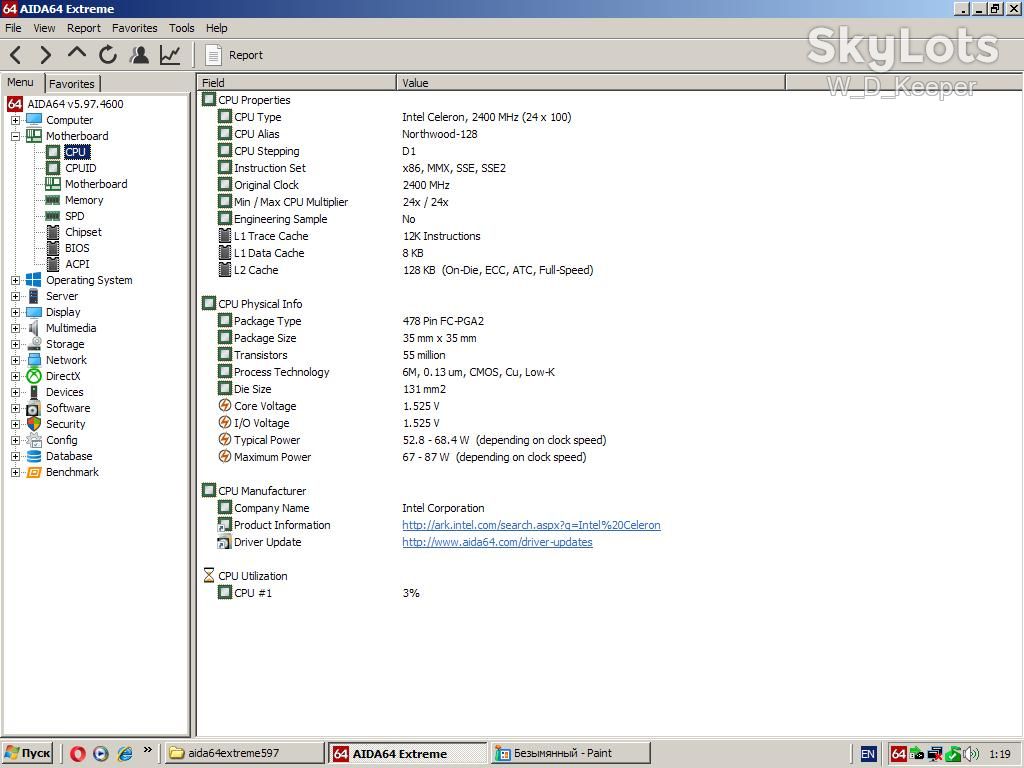The height and width of the screenshot is (768, 1024).
Task: Click the AIDA64 tray icon
Action: pos(899,754)
